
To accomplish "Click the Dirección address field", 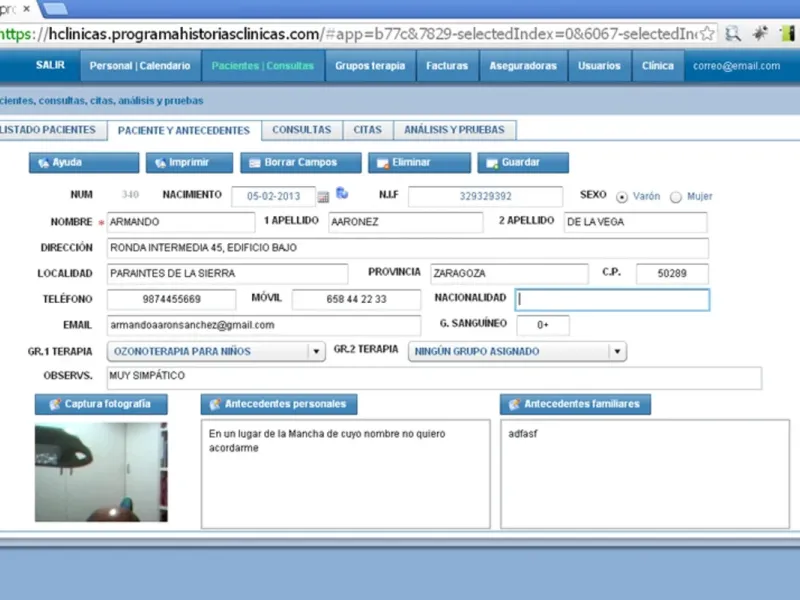I will click(408, 248).
